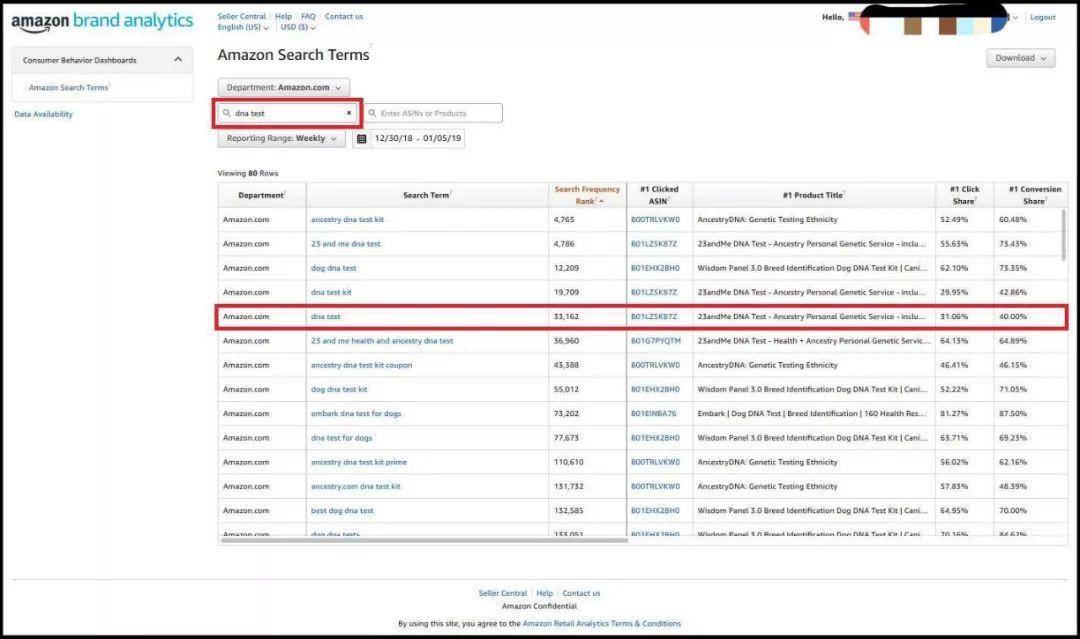Open the dna test for dogs search term
The height and width of the screenshot is (639, 1080).
point(341,438)
